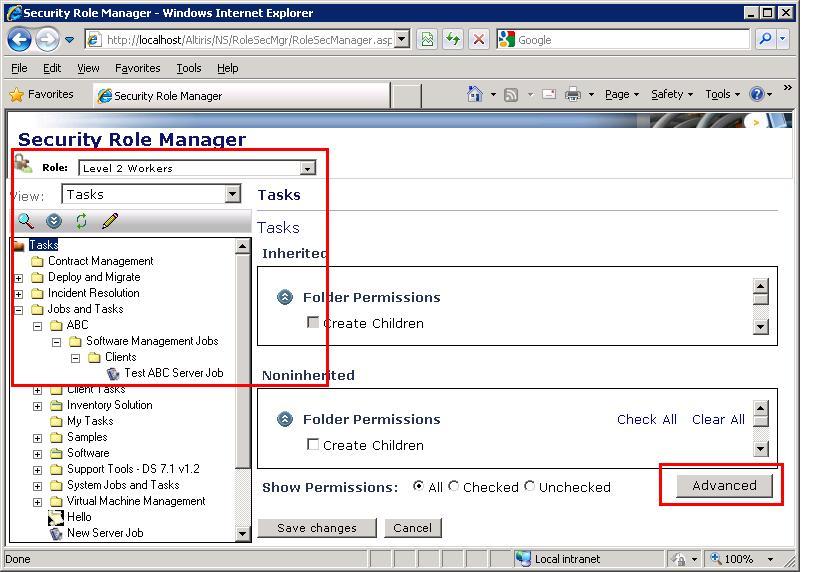The height and width of the screenshot is (572, 840).
Task: Click the Home icon in command bar
Action: click(475, 94)
